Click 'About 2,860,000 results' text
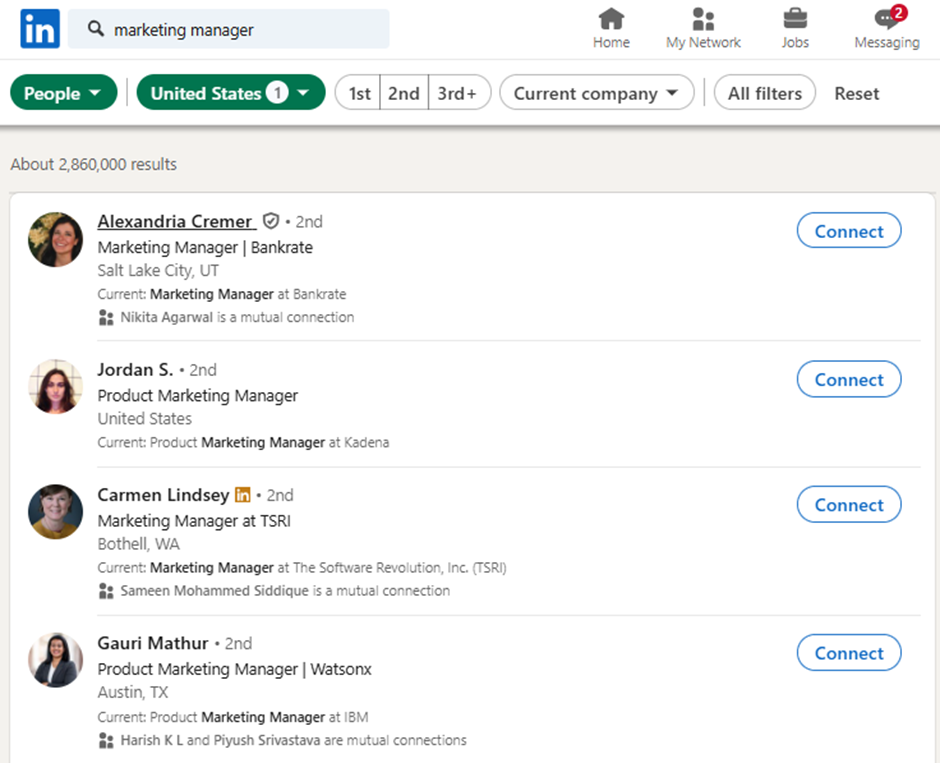This screenshot has height=763, width=940. [x=94, y=164]
